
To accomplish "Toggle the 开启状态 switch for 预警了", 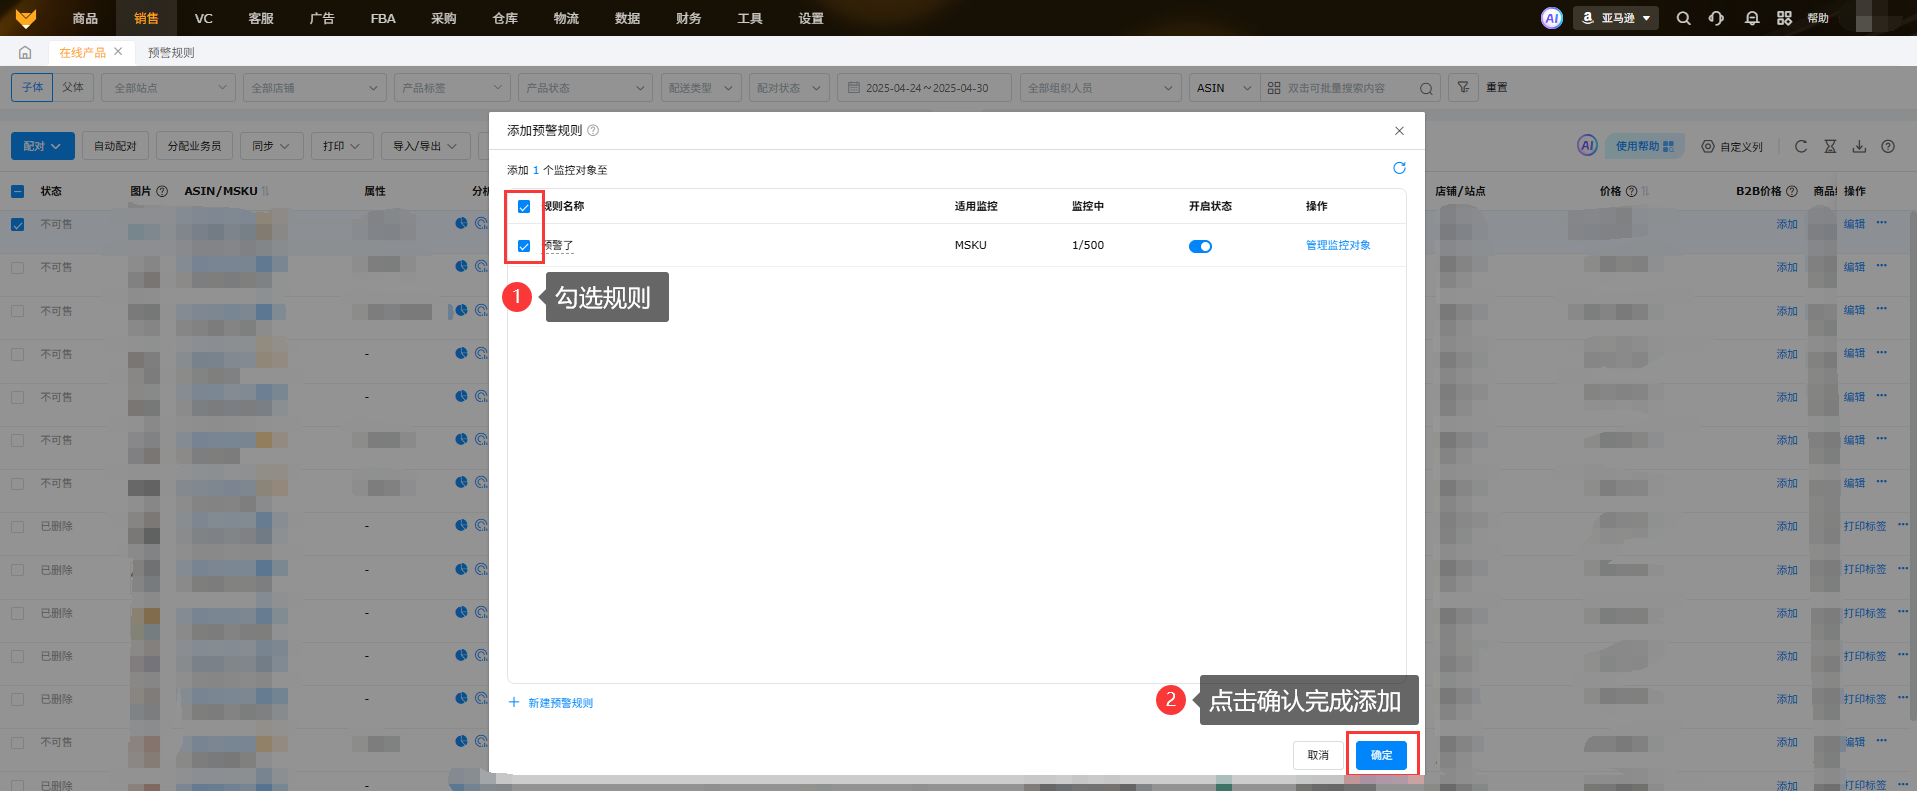I will point(1200,246).
